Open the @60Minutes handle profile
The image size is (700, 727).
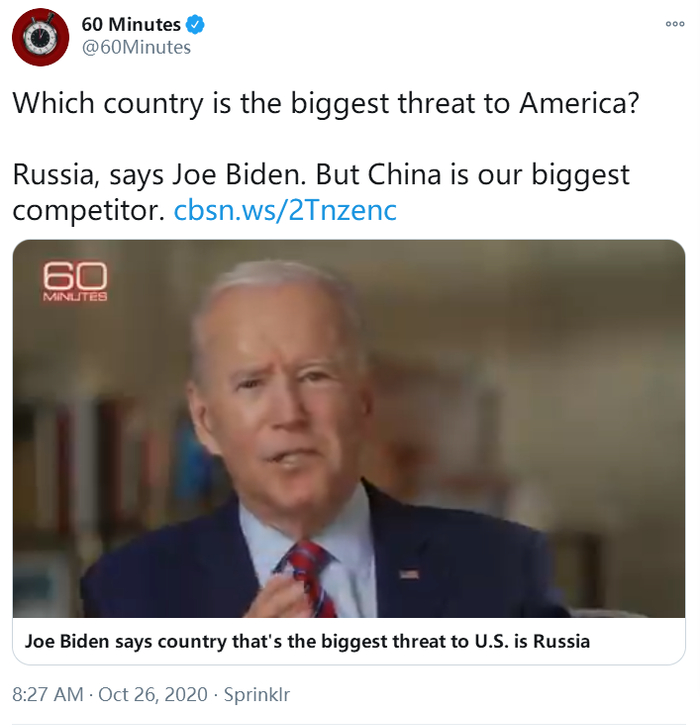pyautogui.click(x=136, y=47)
